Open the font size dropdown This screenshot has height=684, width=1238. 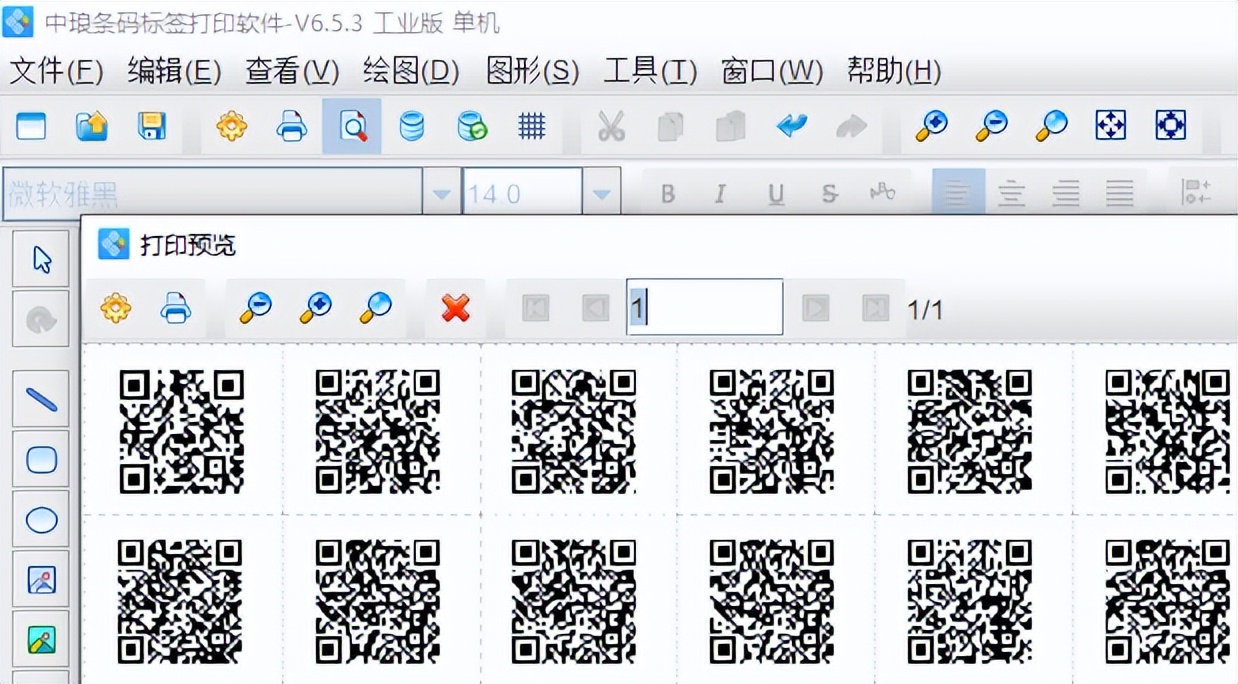tap(601, 193)
